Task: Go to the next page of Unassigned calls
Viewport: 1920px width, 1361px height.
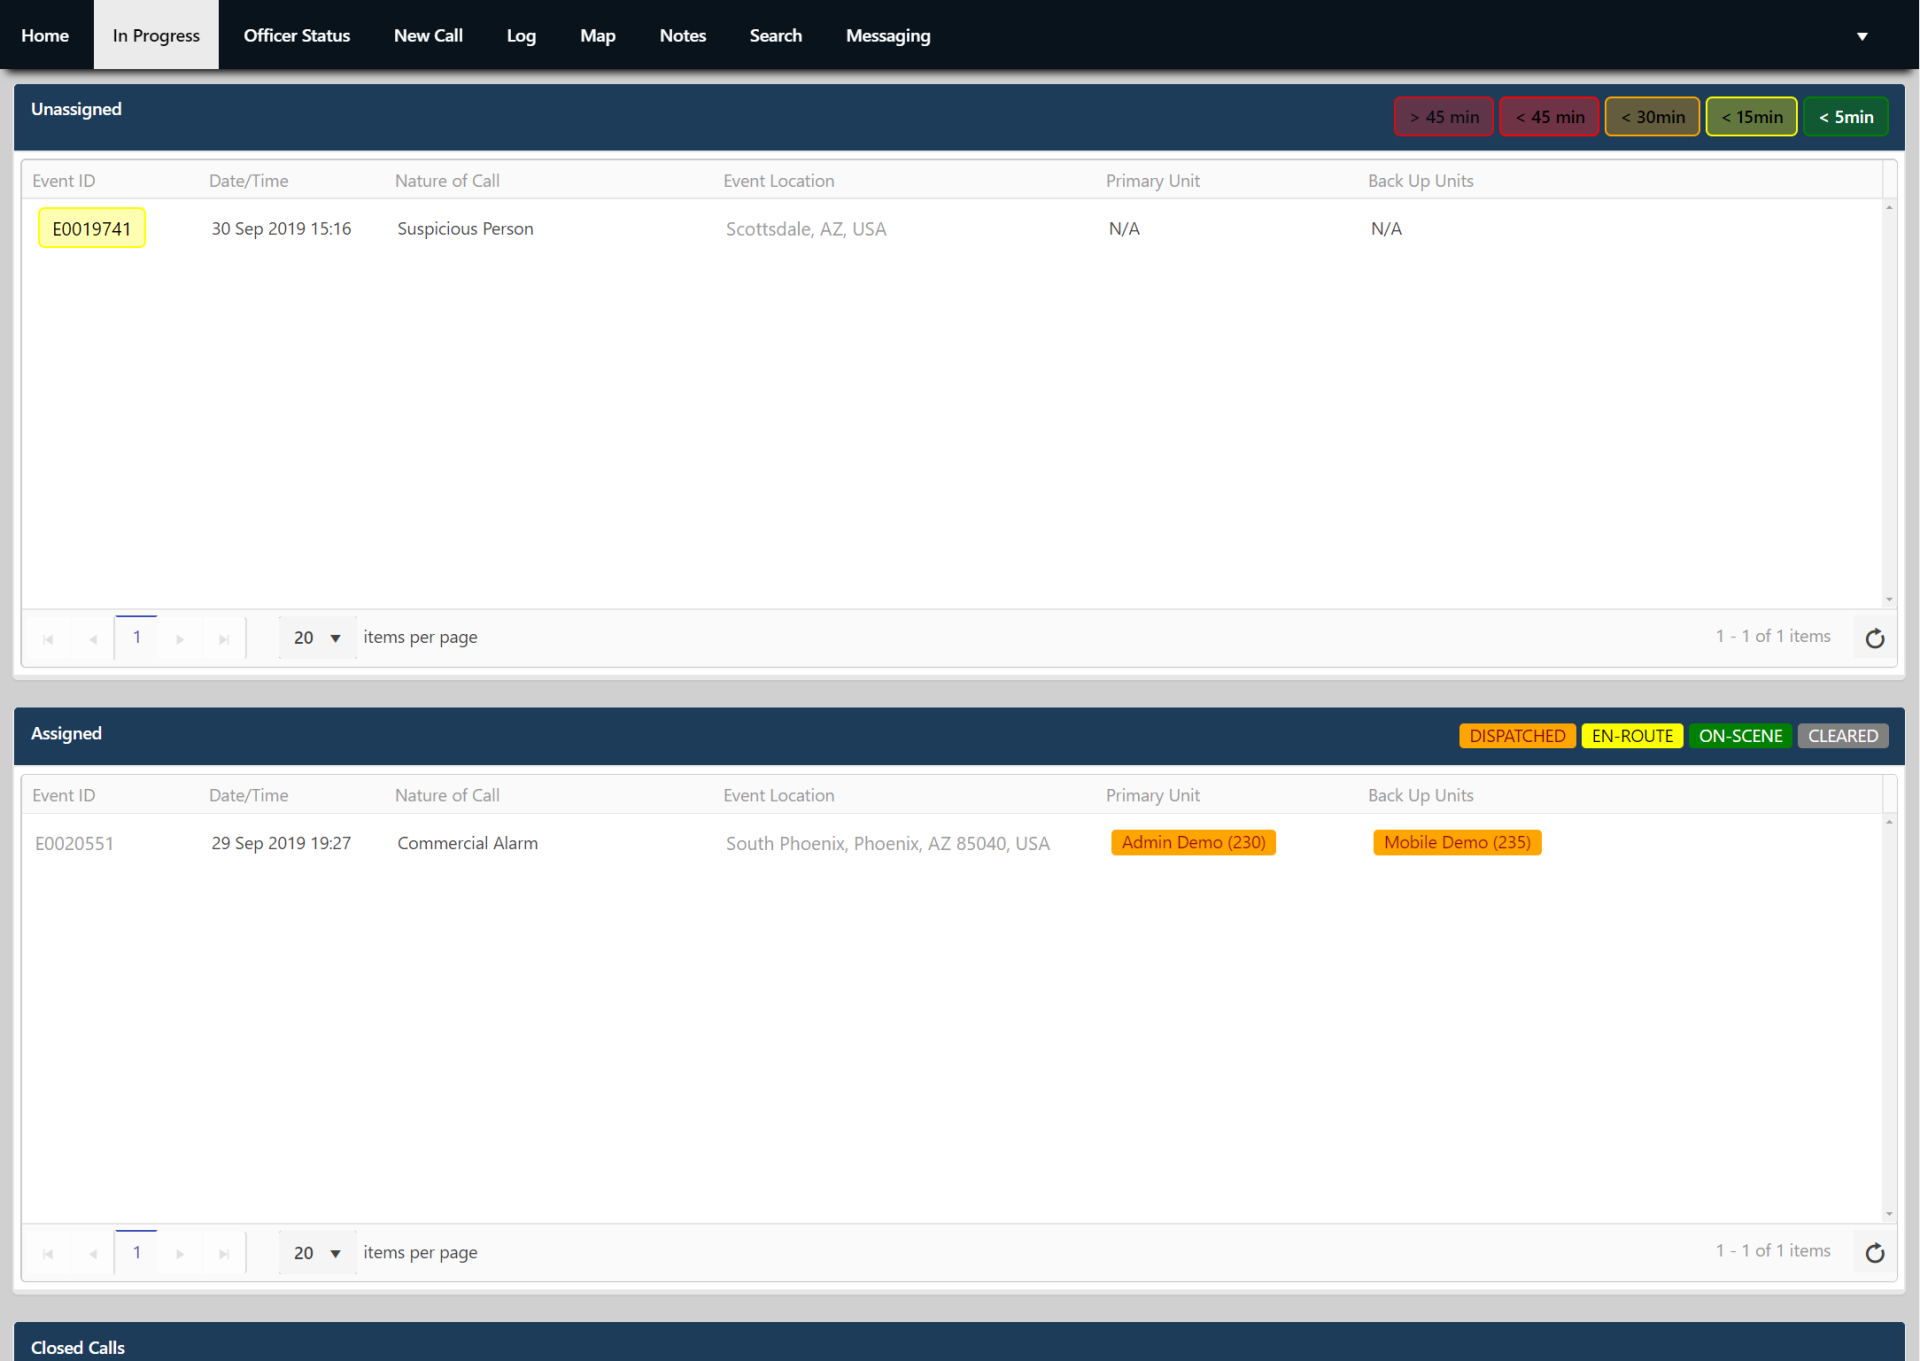Action: [180, 637]
